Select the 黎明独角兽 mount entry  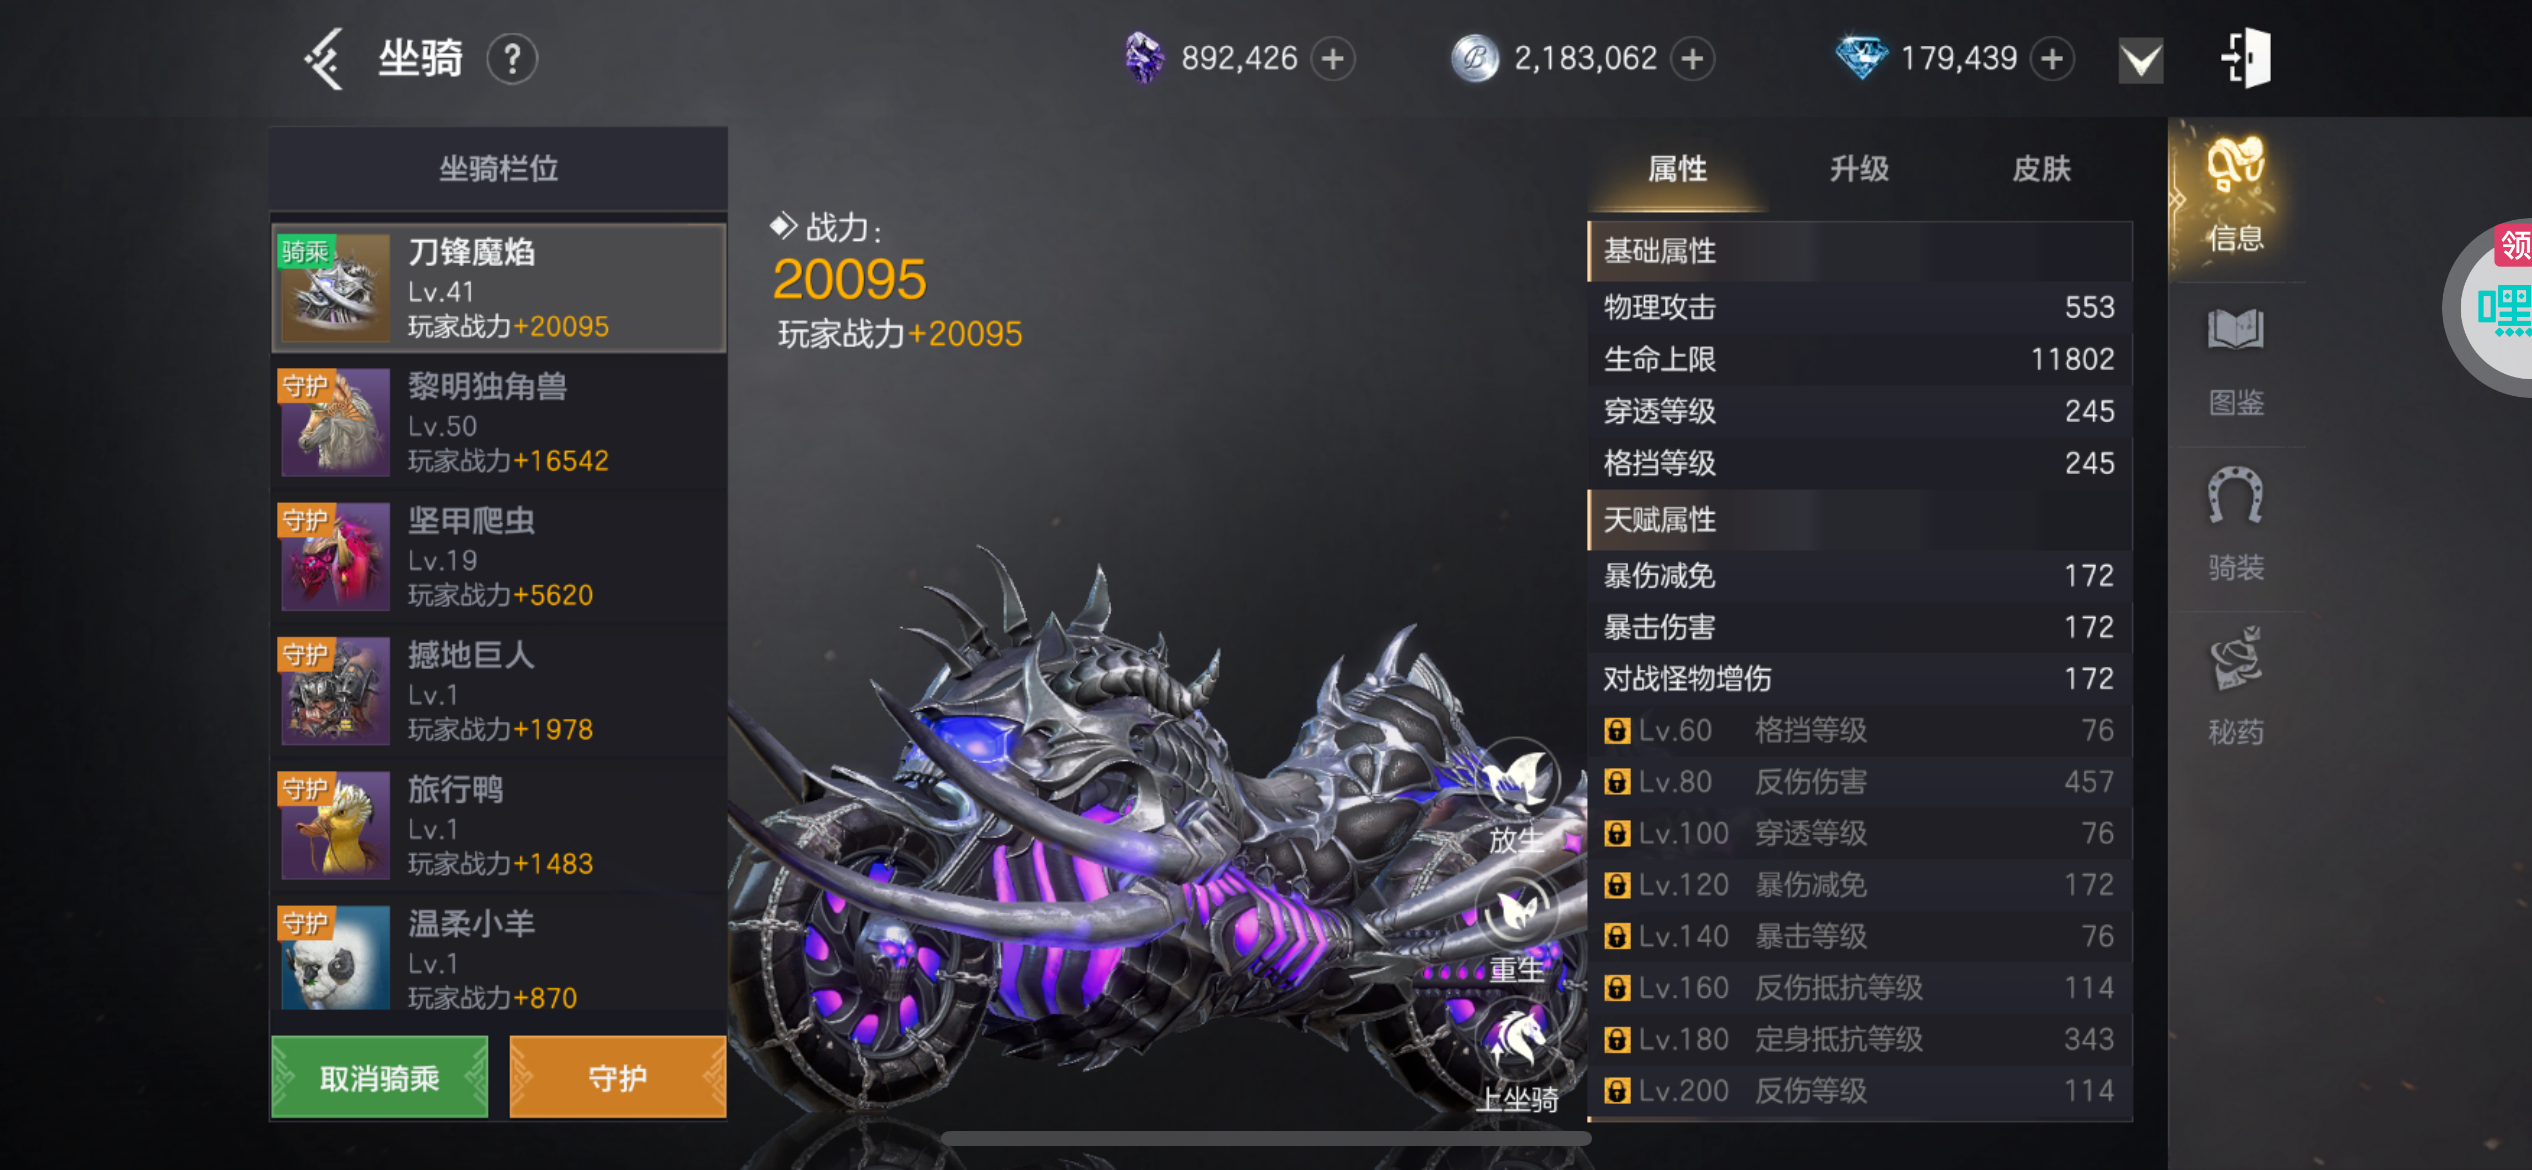tap(499, 422)
